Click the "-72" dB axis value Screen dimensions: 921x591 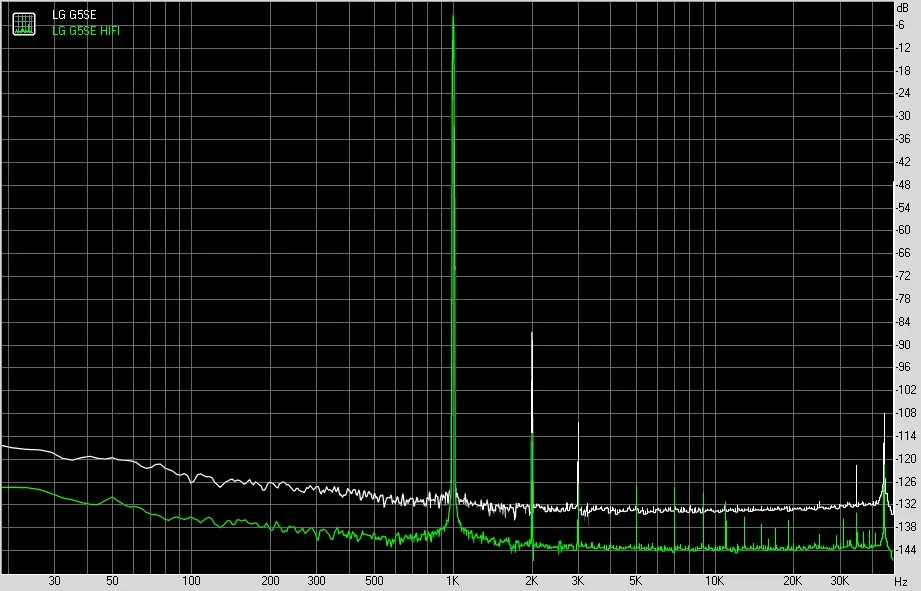click(903, 276)
